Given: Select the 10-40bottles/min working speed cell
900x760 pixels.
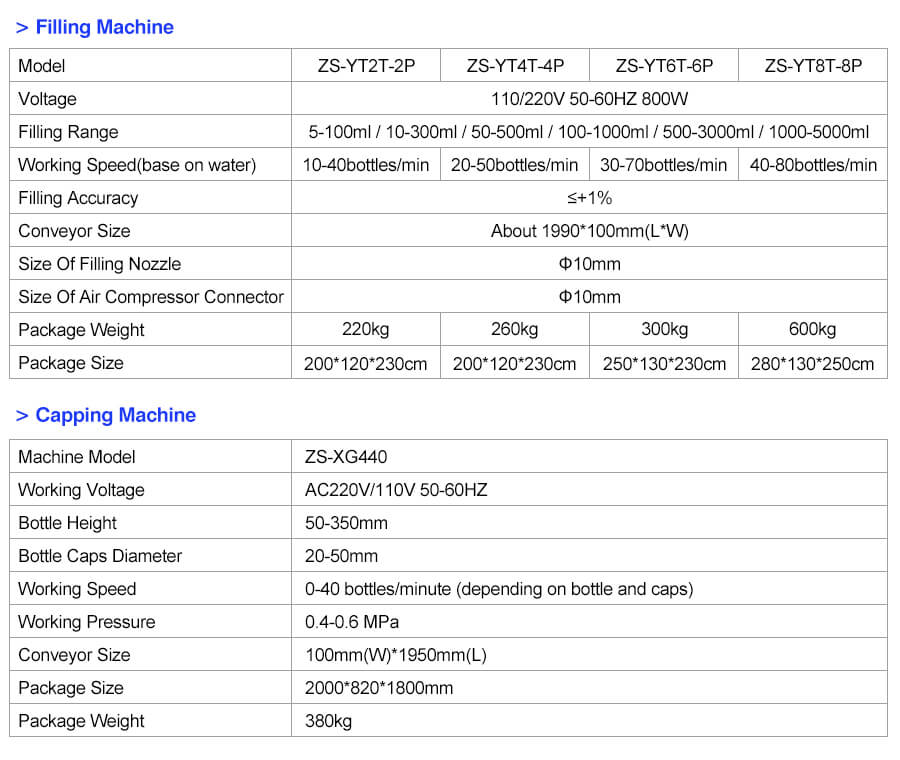Looking at the screenshot, I should (365, 165).
